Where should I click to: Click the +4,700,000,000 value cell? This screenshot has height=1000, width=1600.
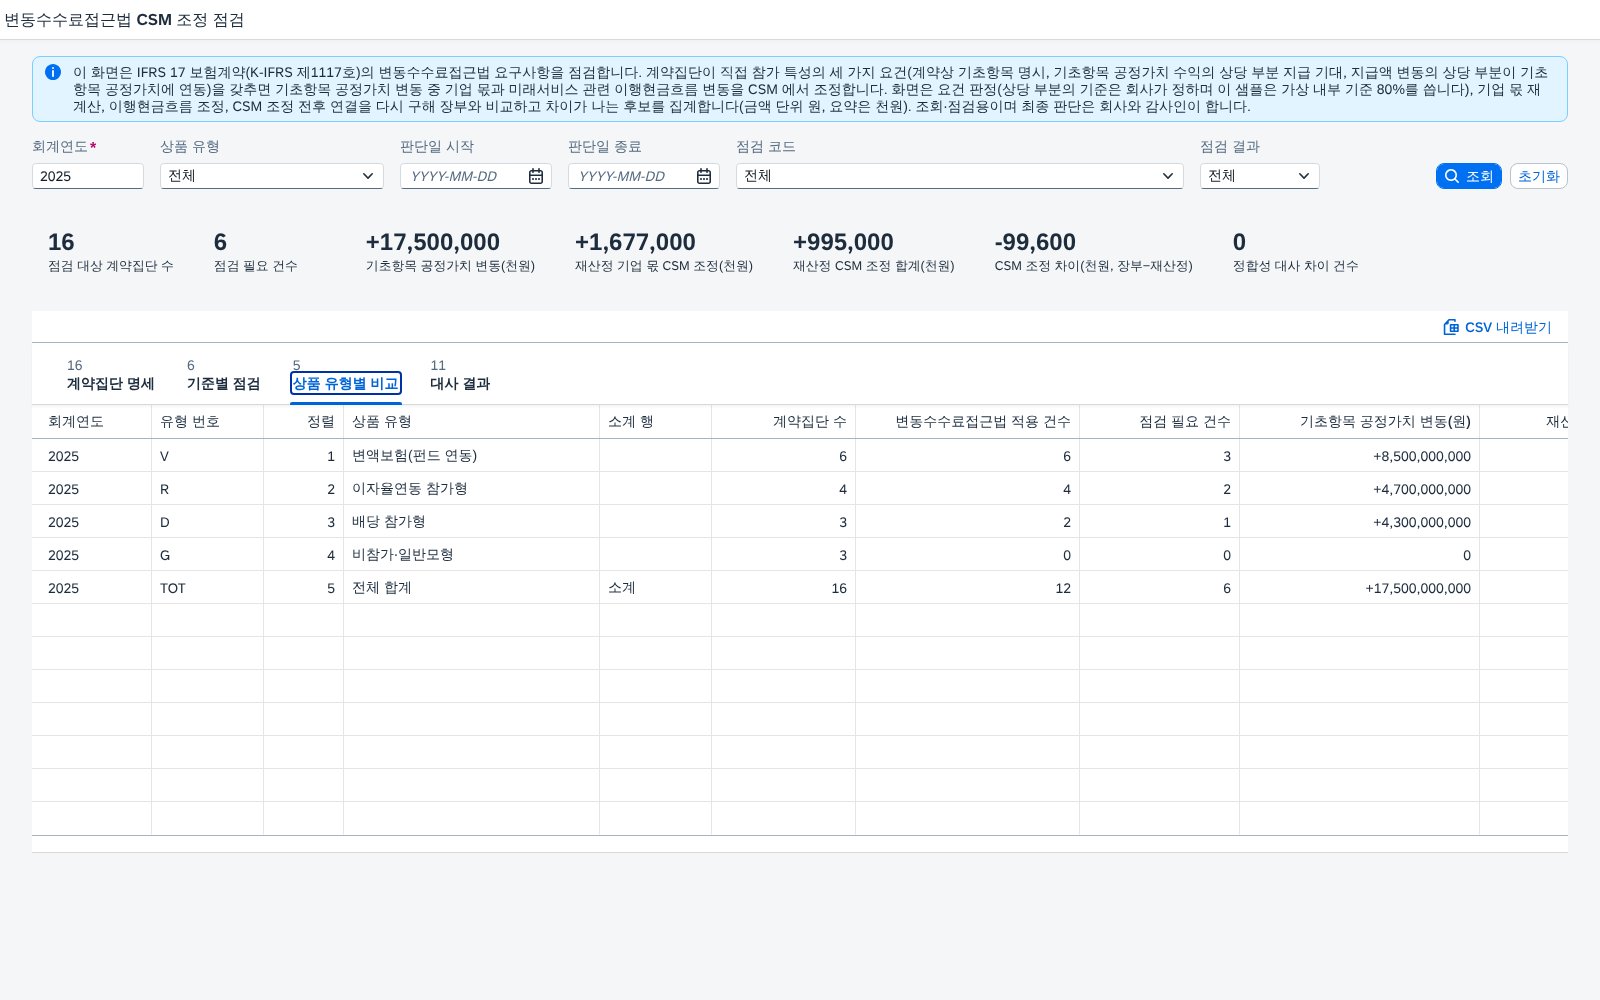(1360, 489)
